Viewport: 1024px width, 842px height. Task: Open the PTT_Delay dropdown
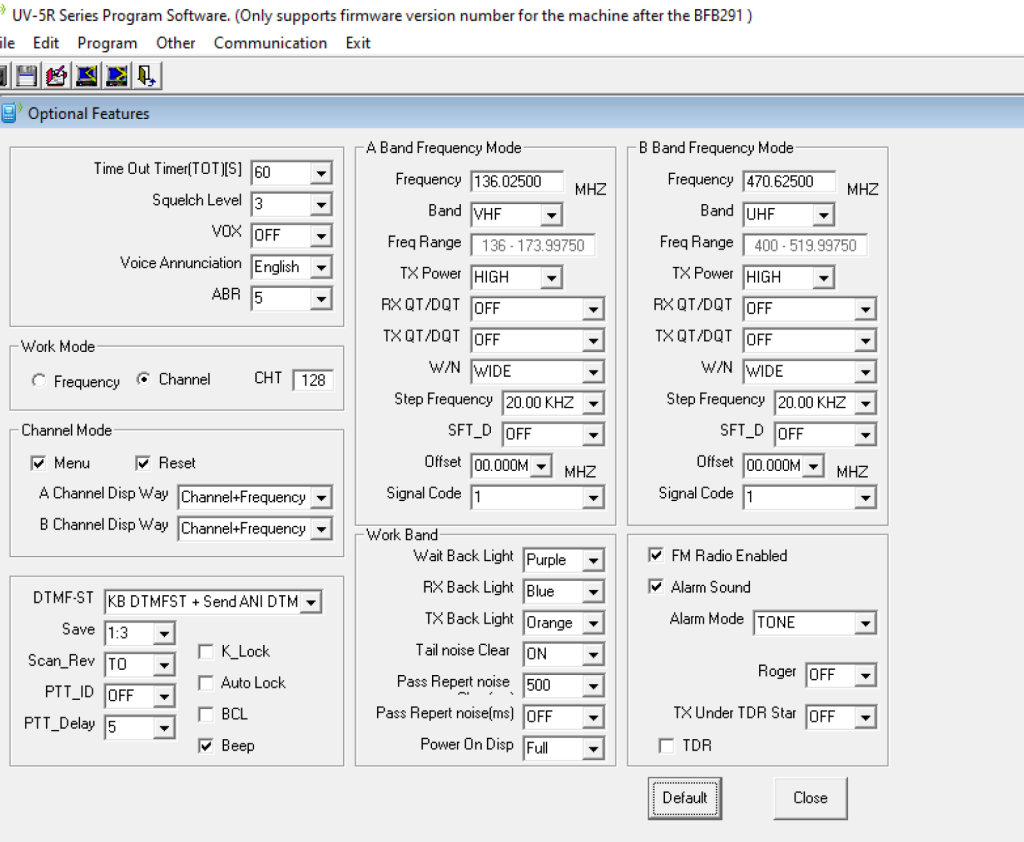(x=164, y=728)
